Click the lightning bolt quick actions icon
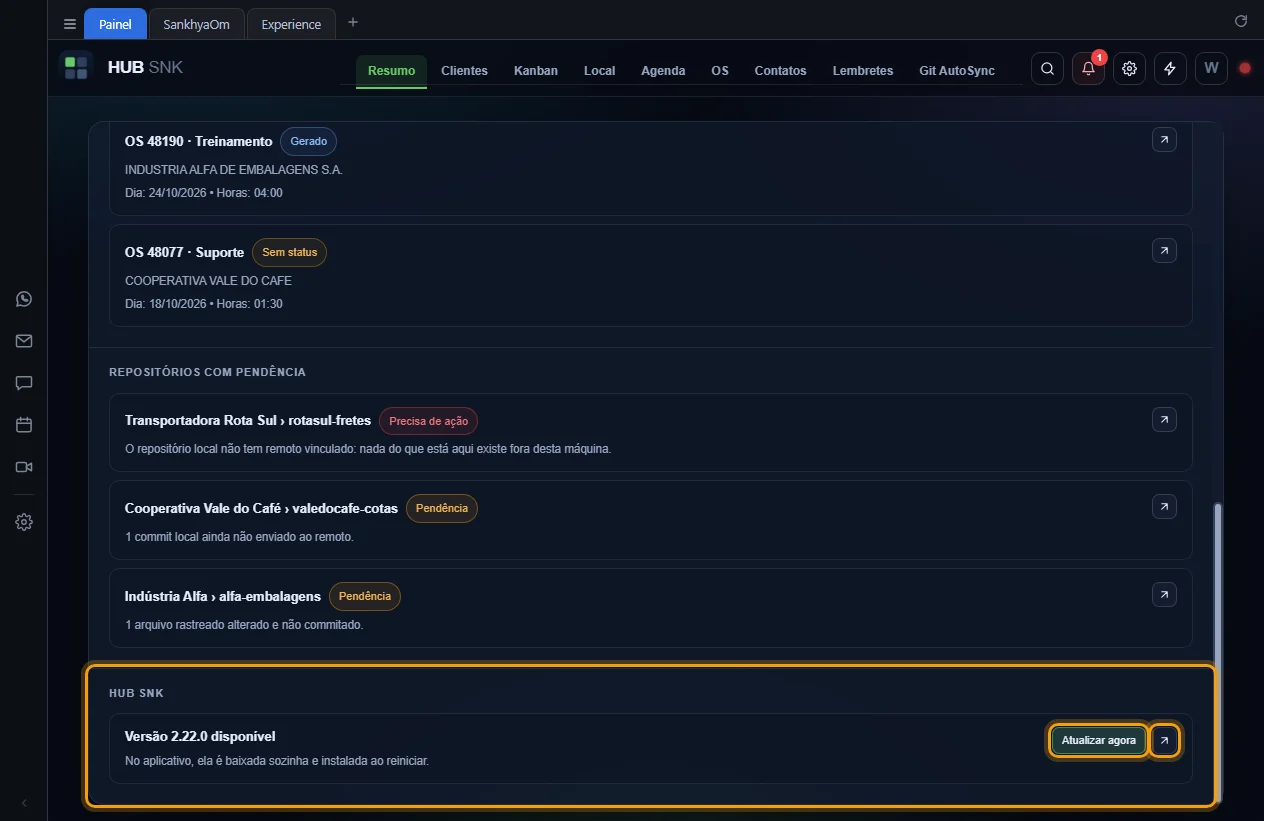The height and width of the screenshot is (821, 1264). point(1171,69)
